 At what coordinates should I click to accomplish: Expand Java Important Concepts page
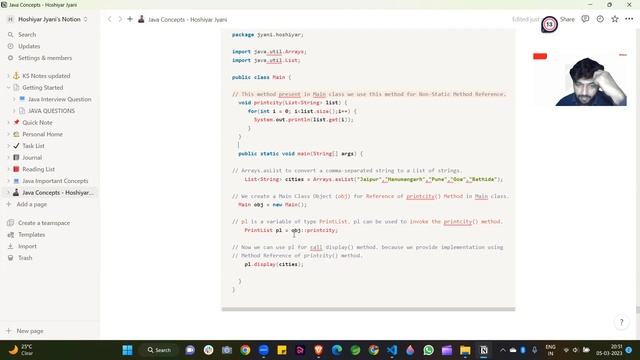[8, 181]
